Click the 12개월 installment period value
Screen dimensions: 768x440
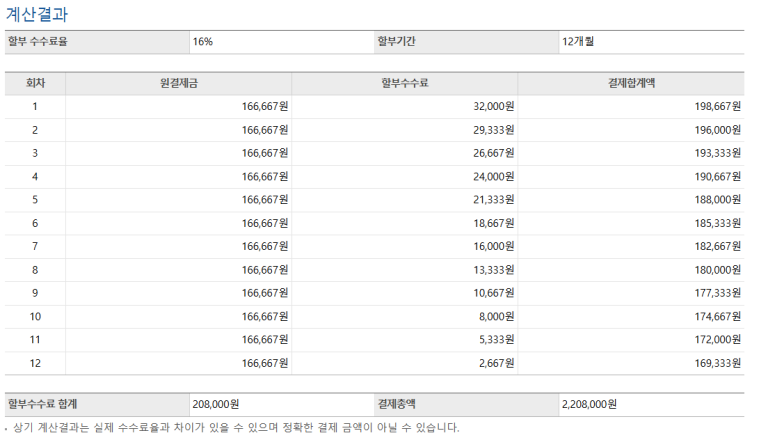coord(579,42)
